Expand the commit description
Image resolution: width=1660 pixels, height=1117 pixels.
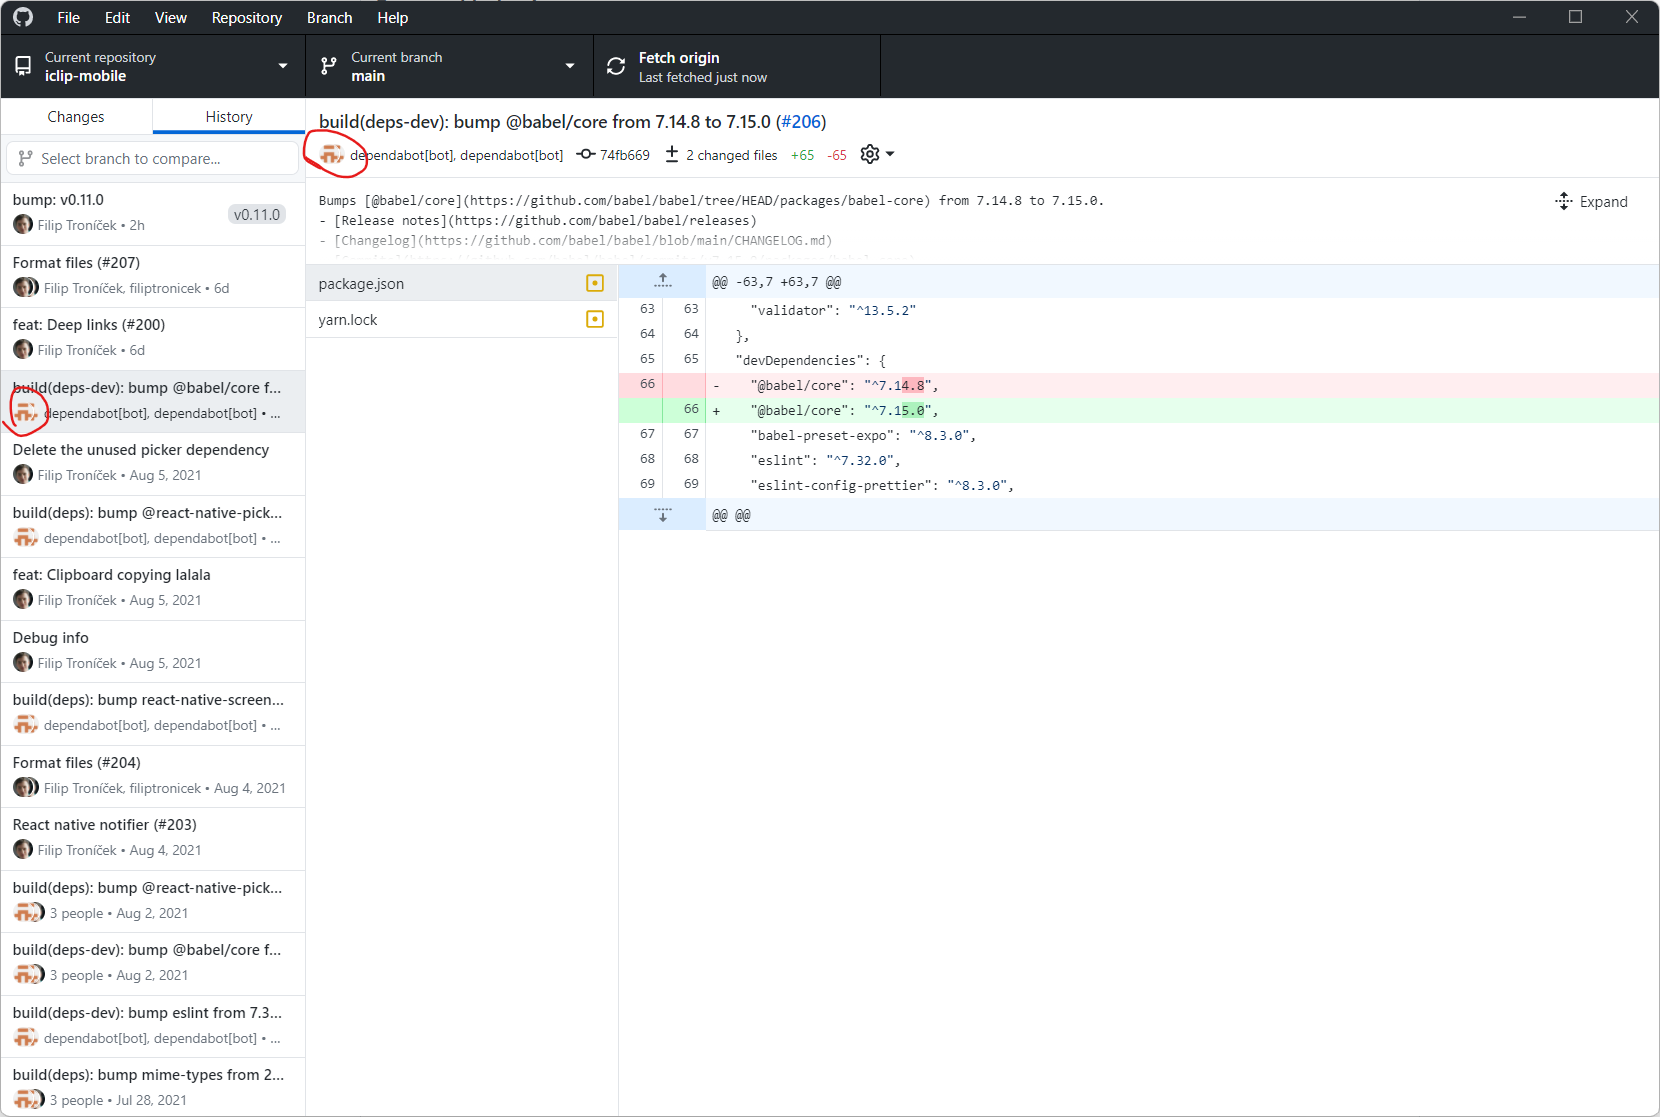[1592, 202]
